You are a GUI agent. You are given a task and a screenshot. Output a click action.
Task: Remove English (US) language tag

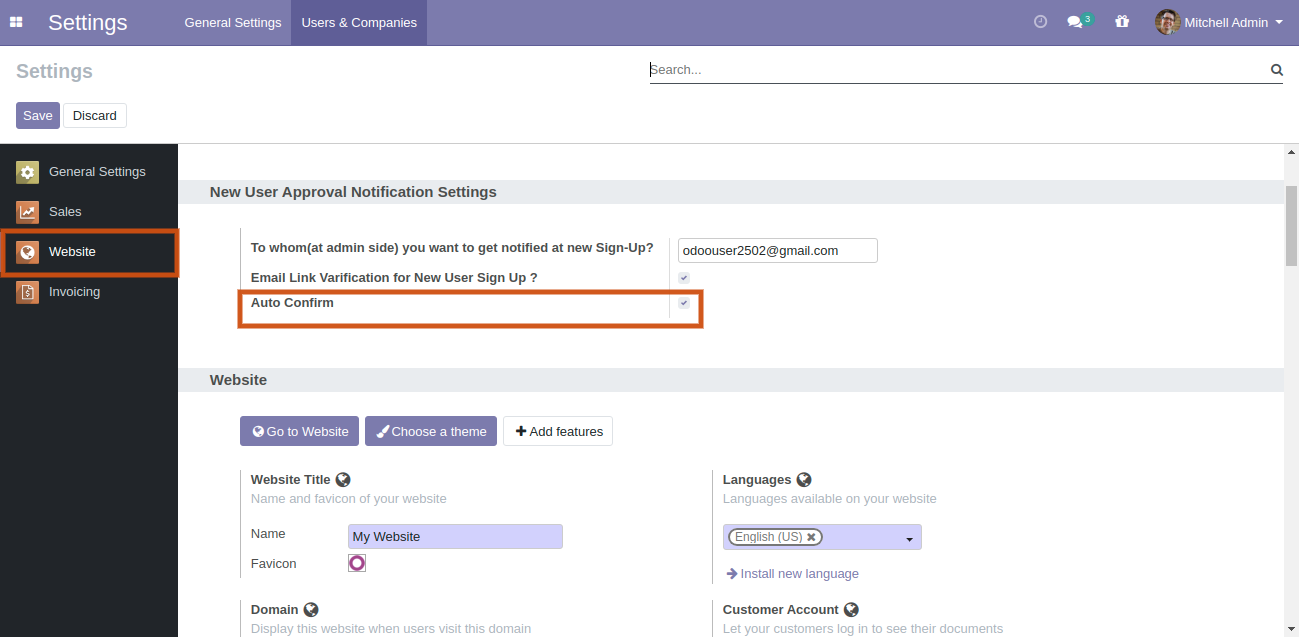(x=811, y=537)
